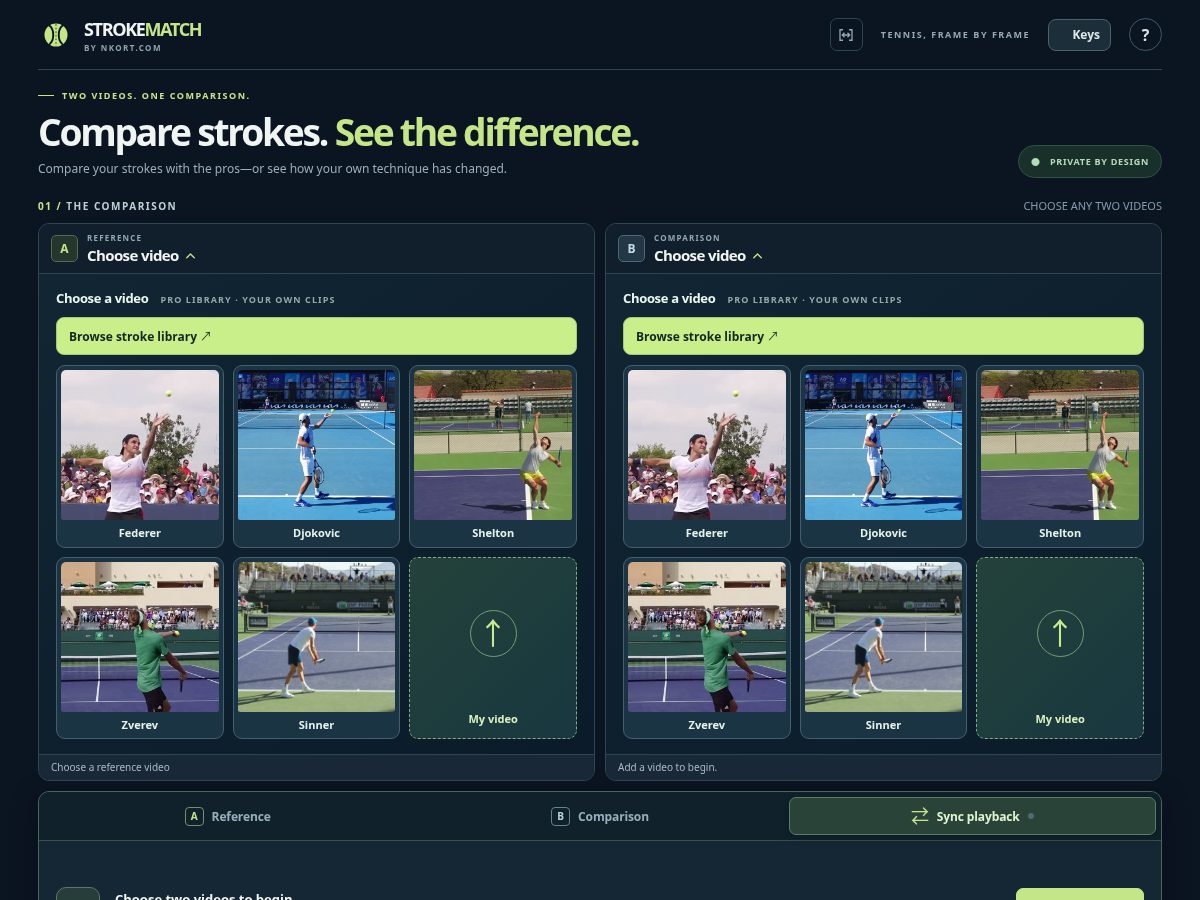Collapse the Comparison Choose video chevron
The width and height of the screenshot is (1200, 900).
[757, 256]
